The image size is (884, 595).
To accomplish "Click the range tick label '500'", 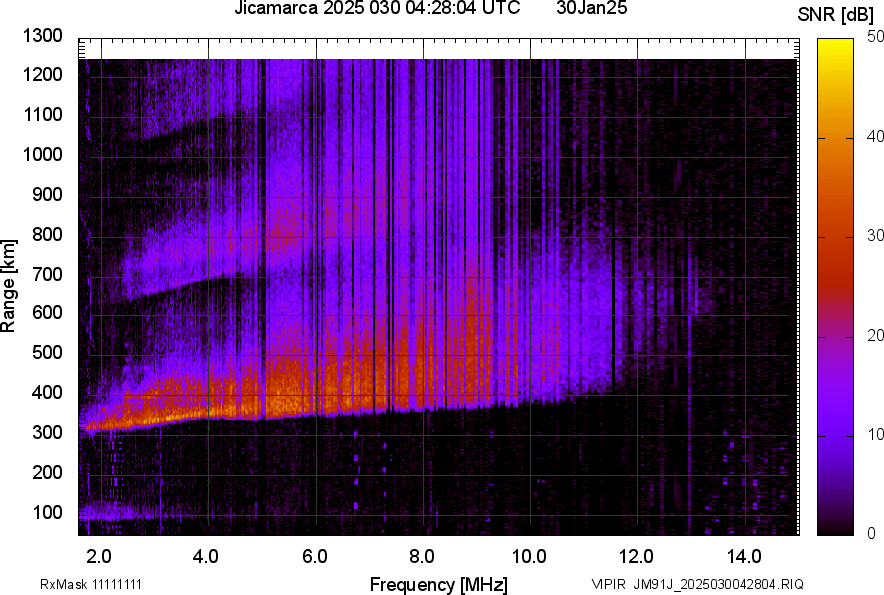I will tap(47, 352).
